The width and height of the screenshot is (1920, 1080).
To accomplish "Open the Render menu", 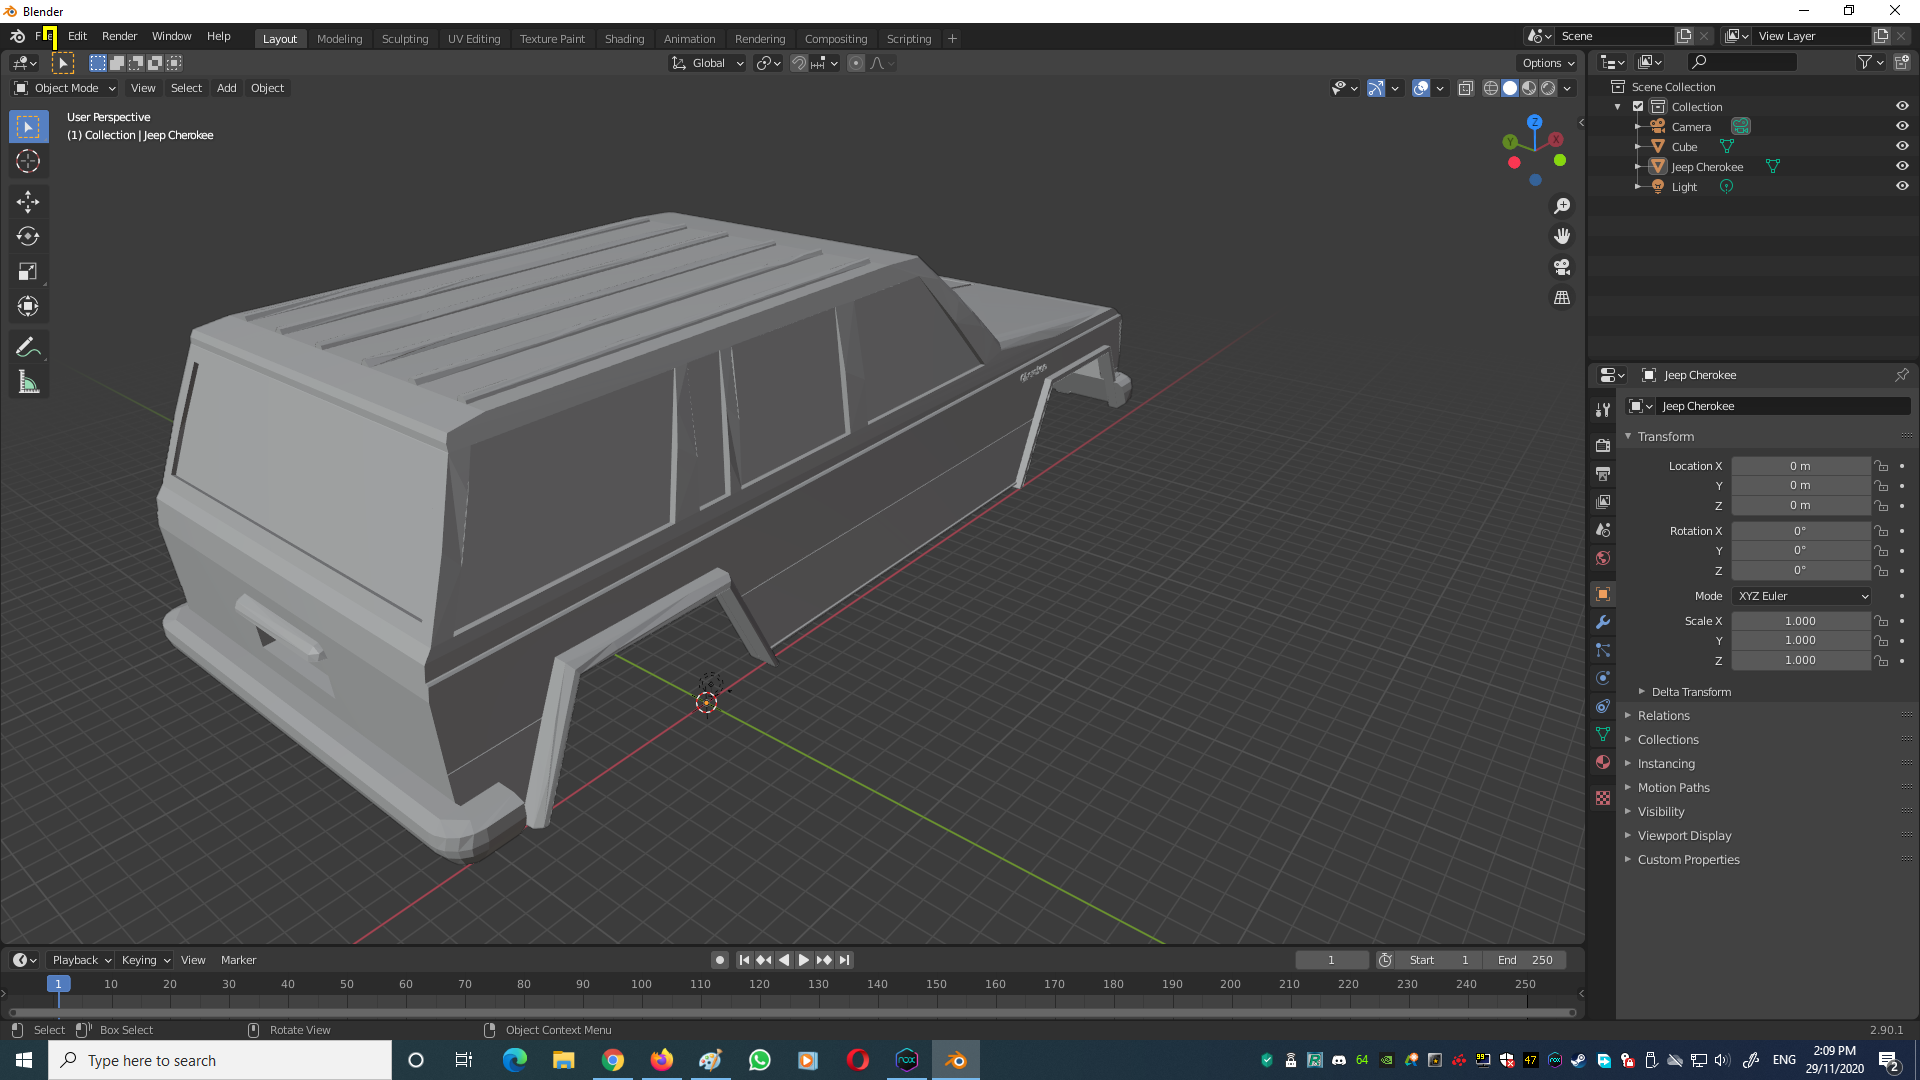I will (119, 36).
